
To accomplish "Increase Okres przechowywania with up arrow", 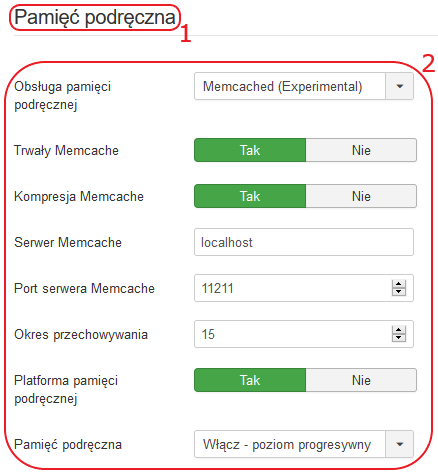I will click(x=399, y=330).
